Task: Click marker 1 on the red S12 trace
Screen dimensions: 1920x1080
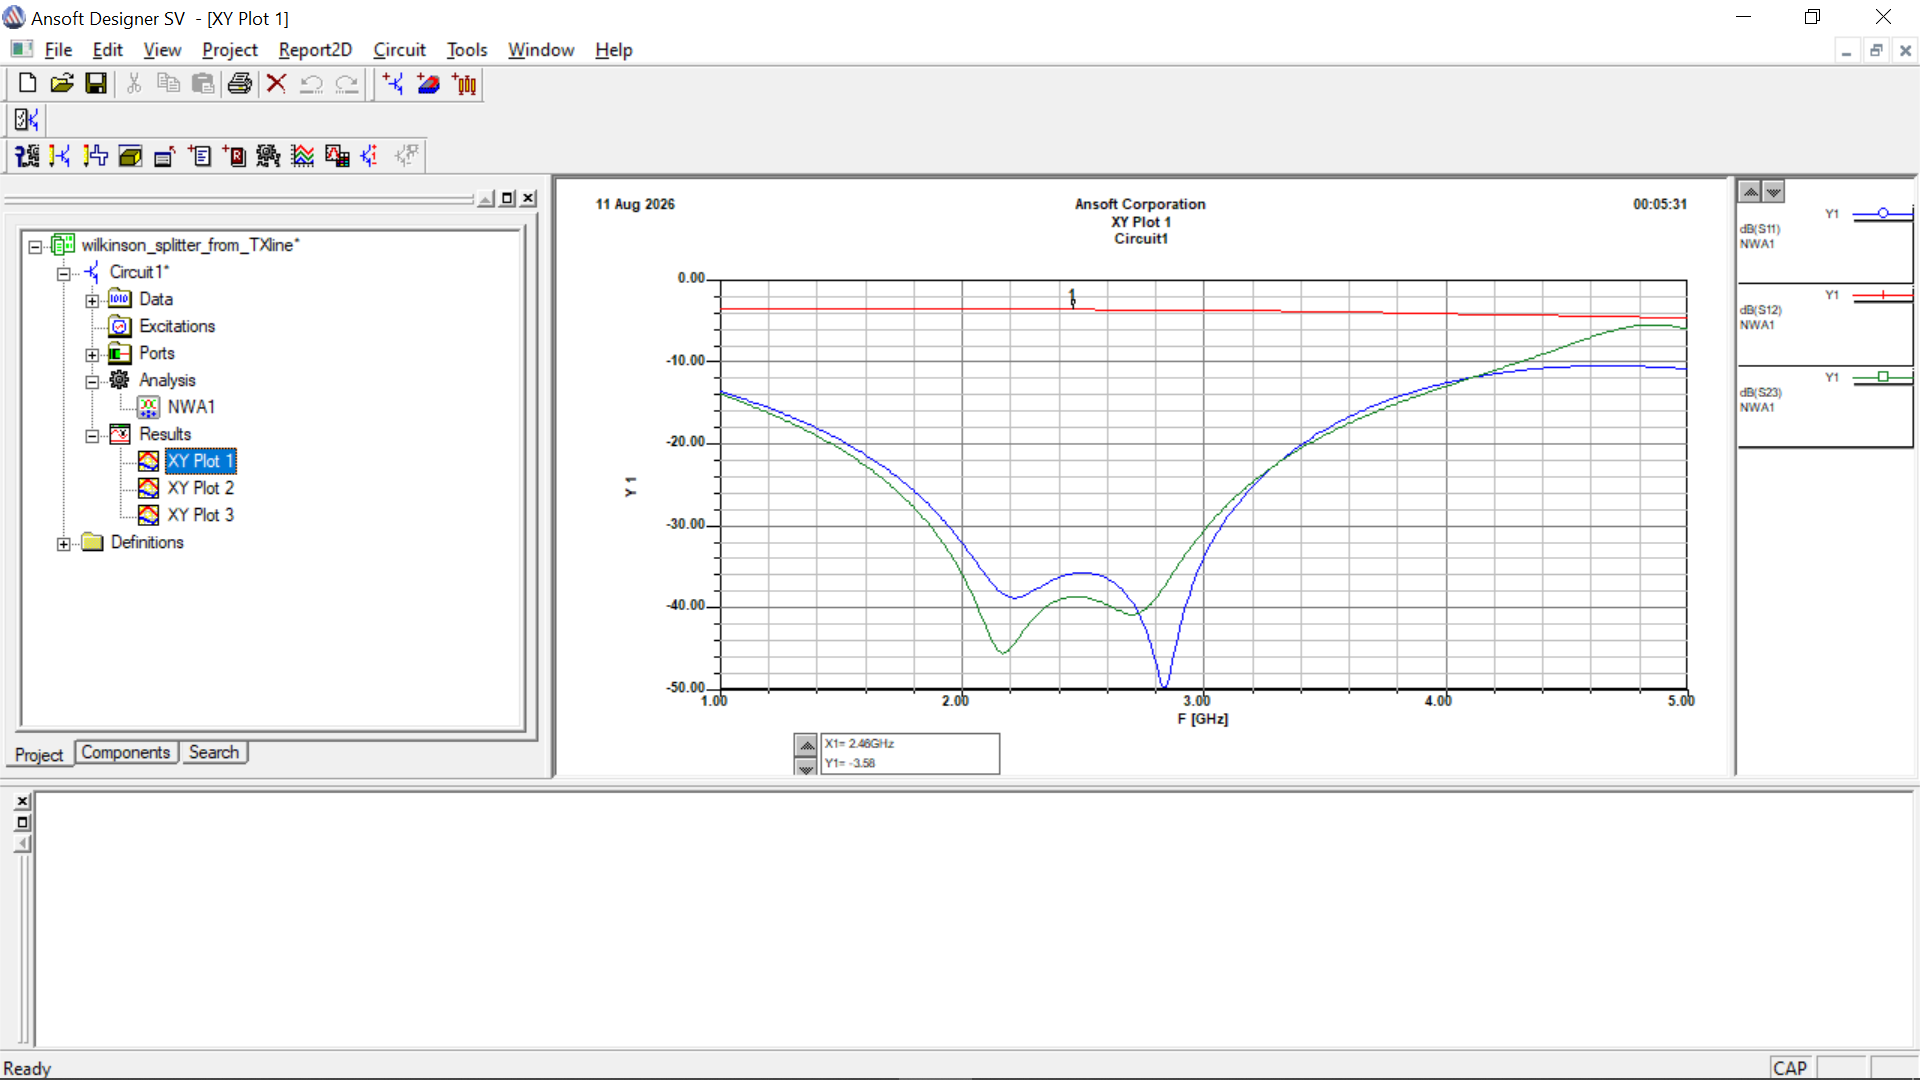Action: (1072, 298)
